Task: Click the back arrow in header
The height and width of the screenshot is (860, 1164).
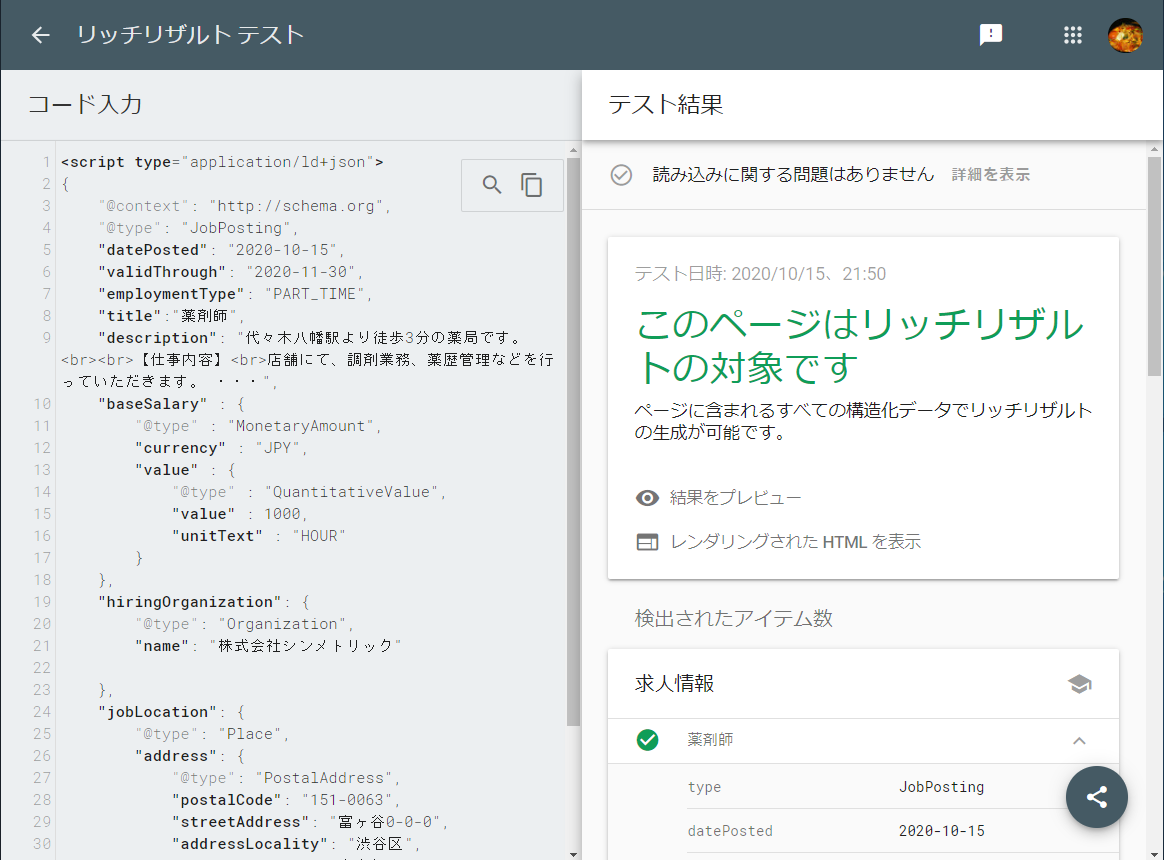Action: coord(40,35)
